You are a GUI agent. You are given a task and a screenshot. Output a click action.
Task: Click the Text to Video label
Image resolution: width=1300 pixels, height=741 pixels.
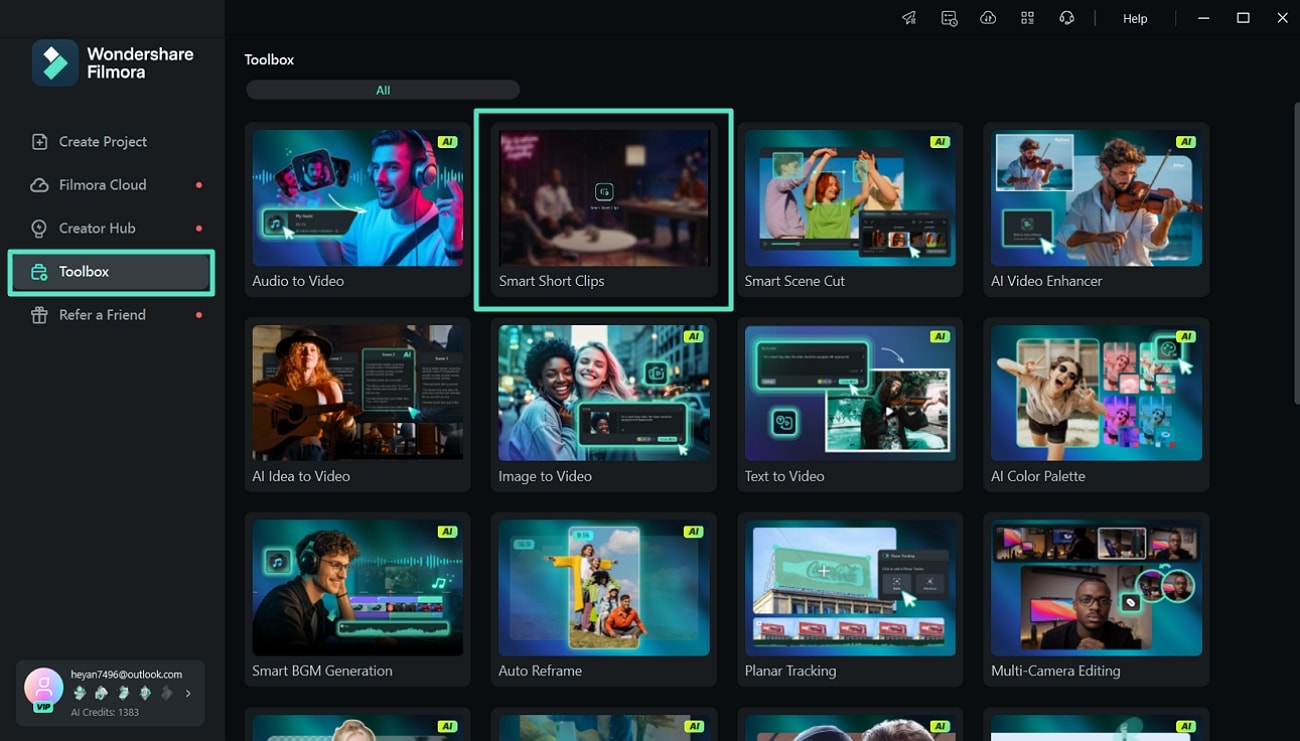coord(784,476)
